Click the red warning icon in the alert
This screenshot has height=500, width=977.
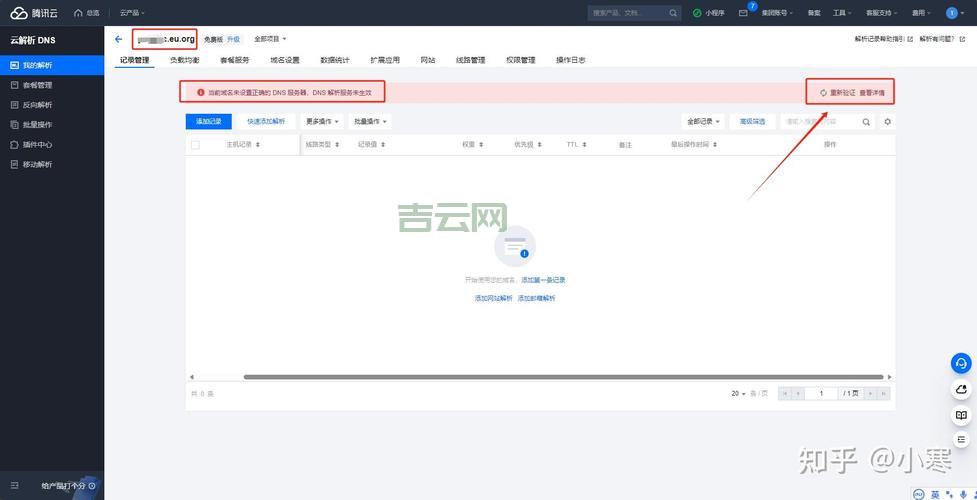[x=201, y=92]
